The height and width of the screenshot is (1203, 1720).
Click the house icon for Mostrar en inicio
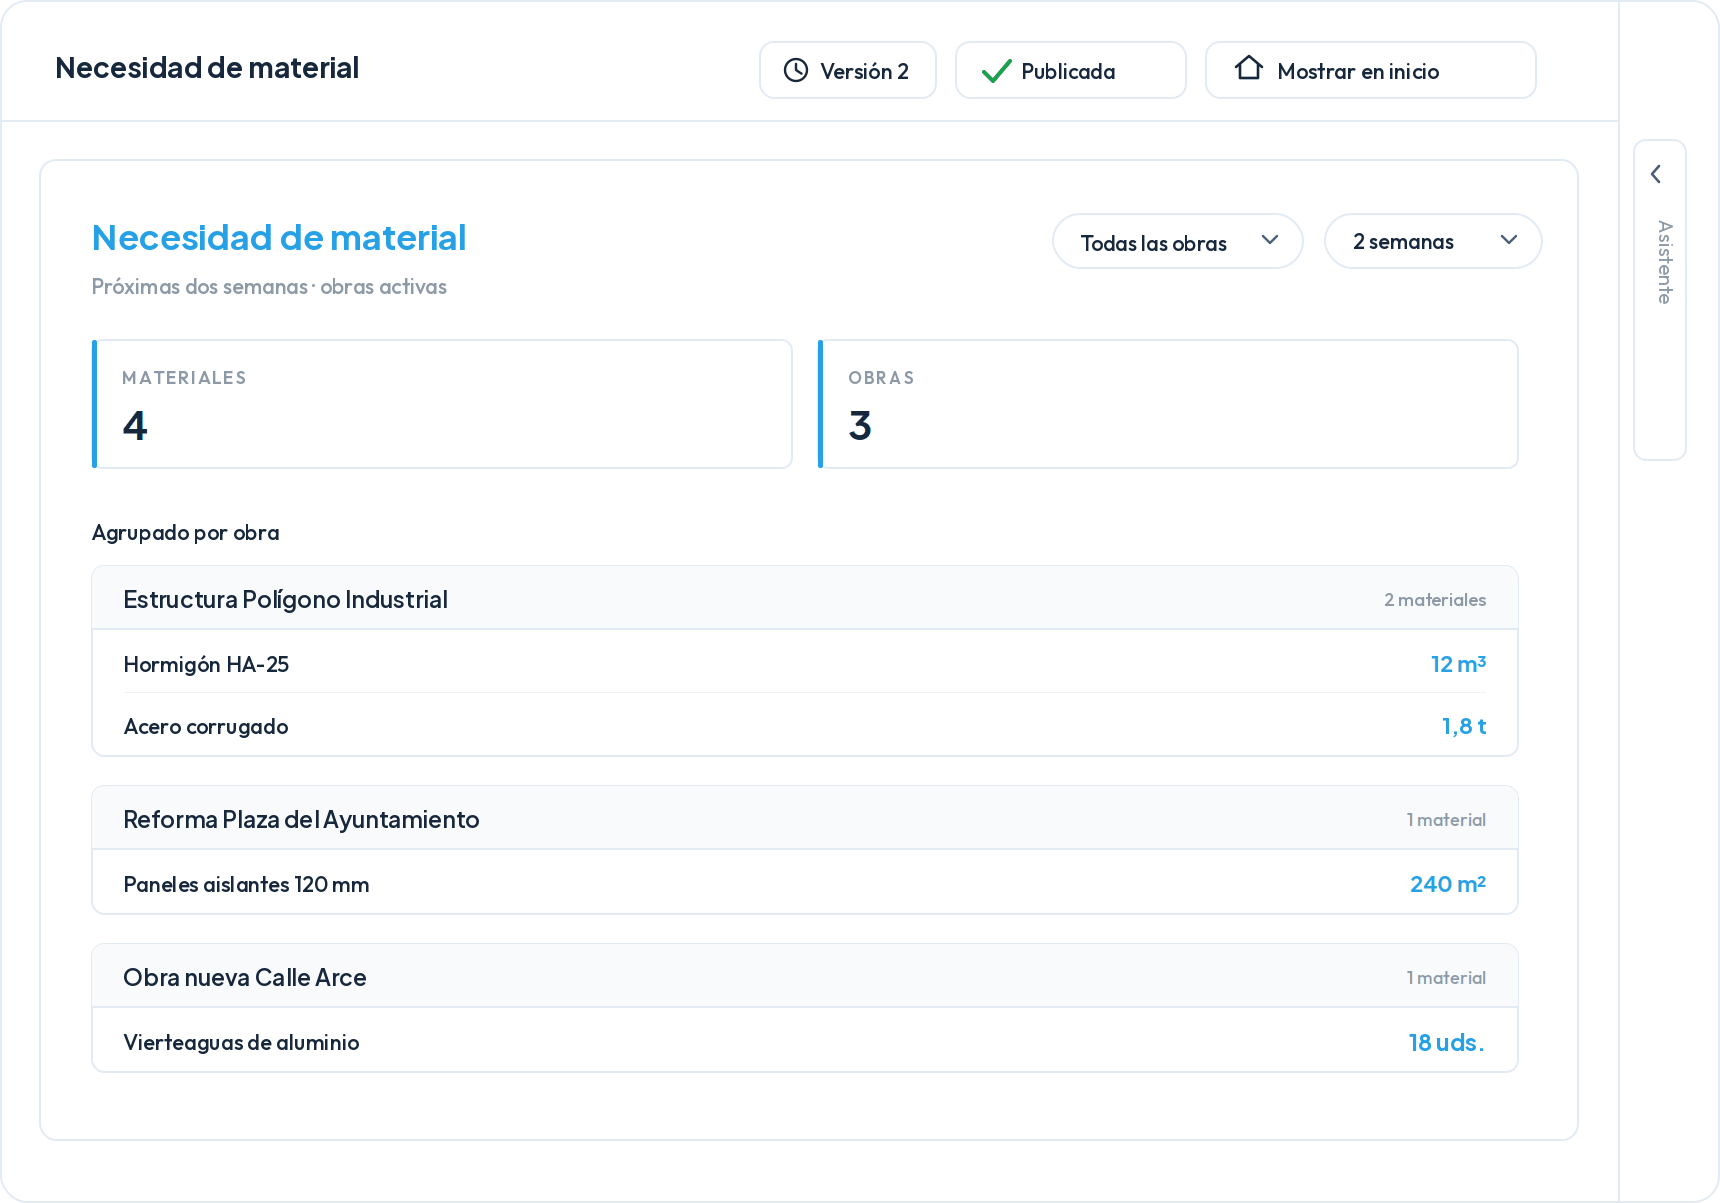[x=1248, y=68]
